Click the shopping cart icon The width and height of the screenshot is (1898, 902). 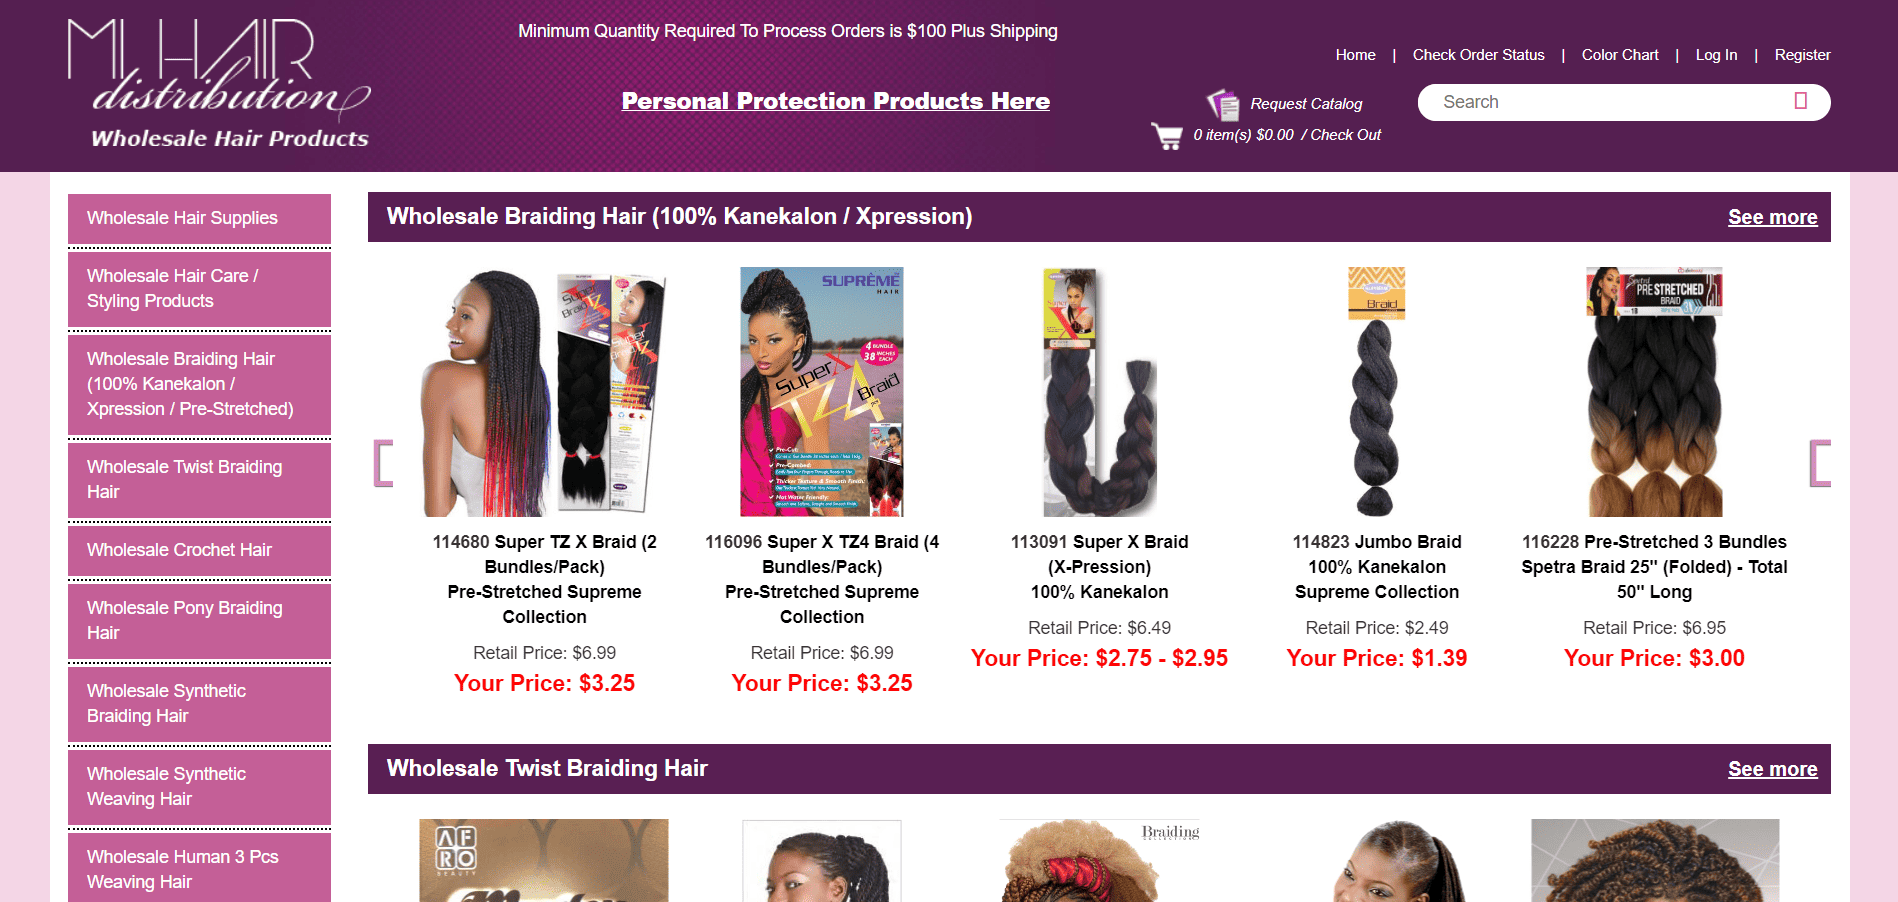pyautogui.click(x=1167, y=136)
